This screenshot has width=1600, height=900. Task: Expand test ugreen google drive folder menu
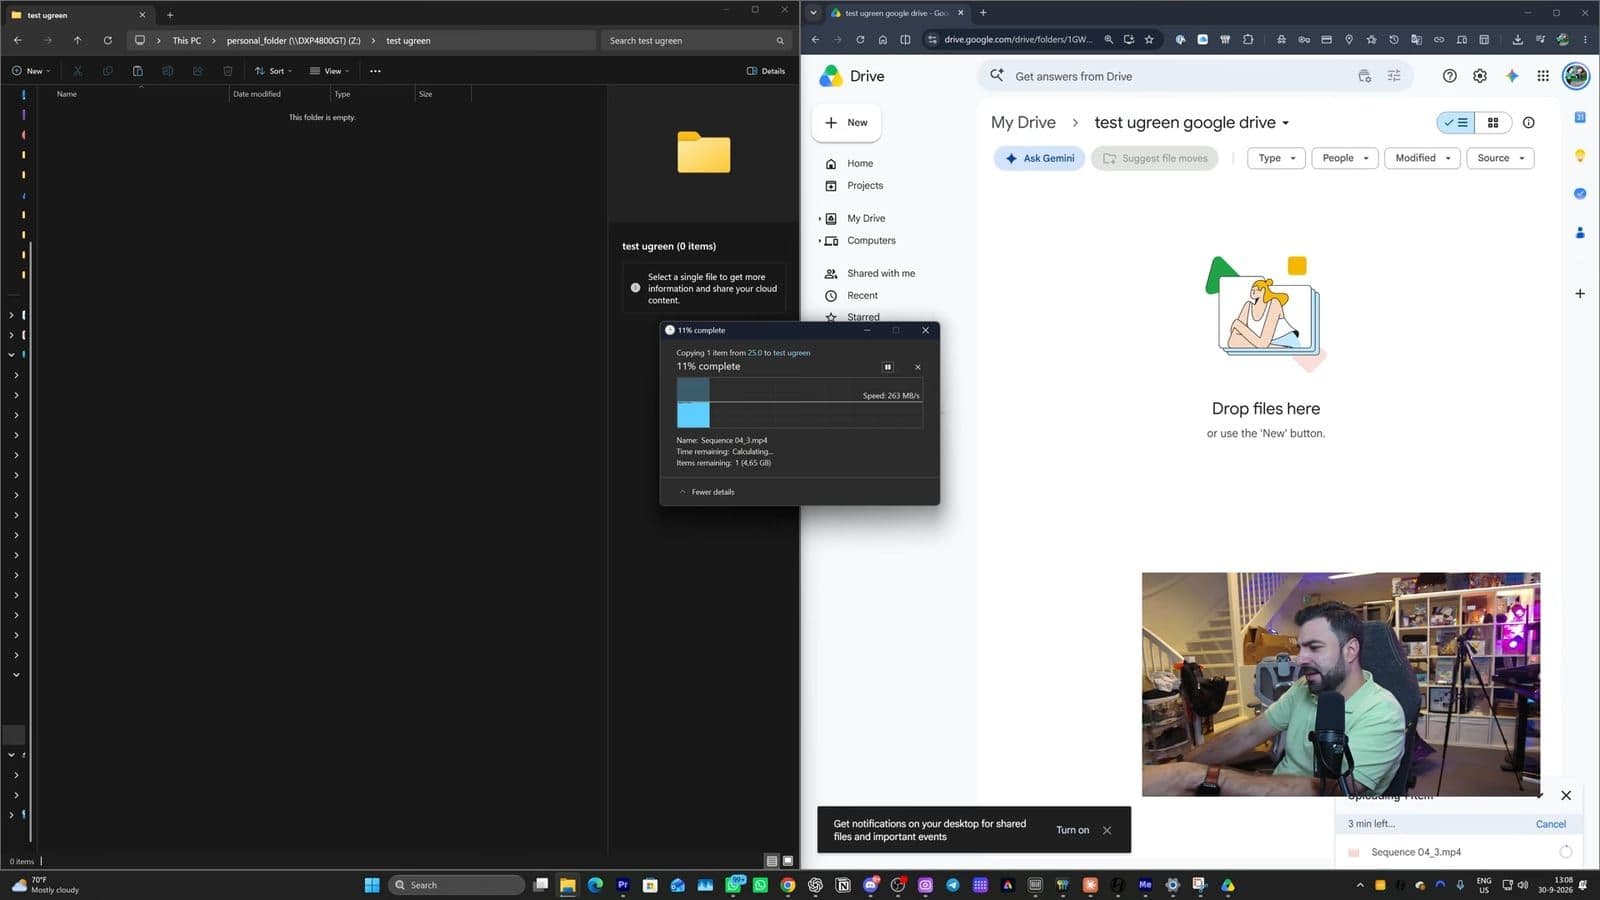tap(1286, 123)
